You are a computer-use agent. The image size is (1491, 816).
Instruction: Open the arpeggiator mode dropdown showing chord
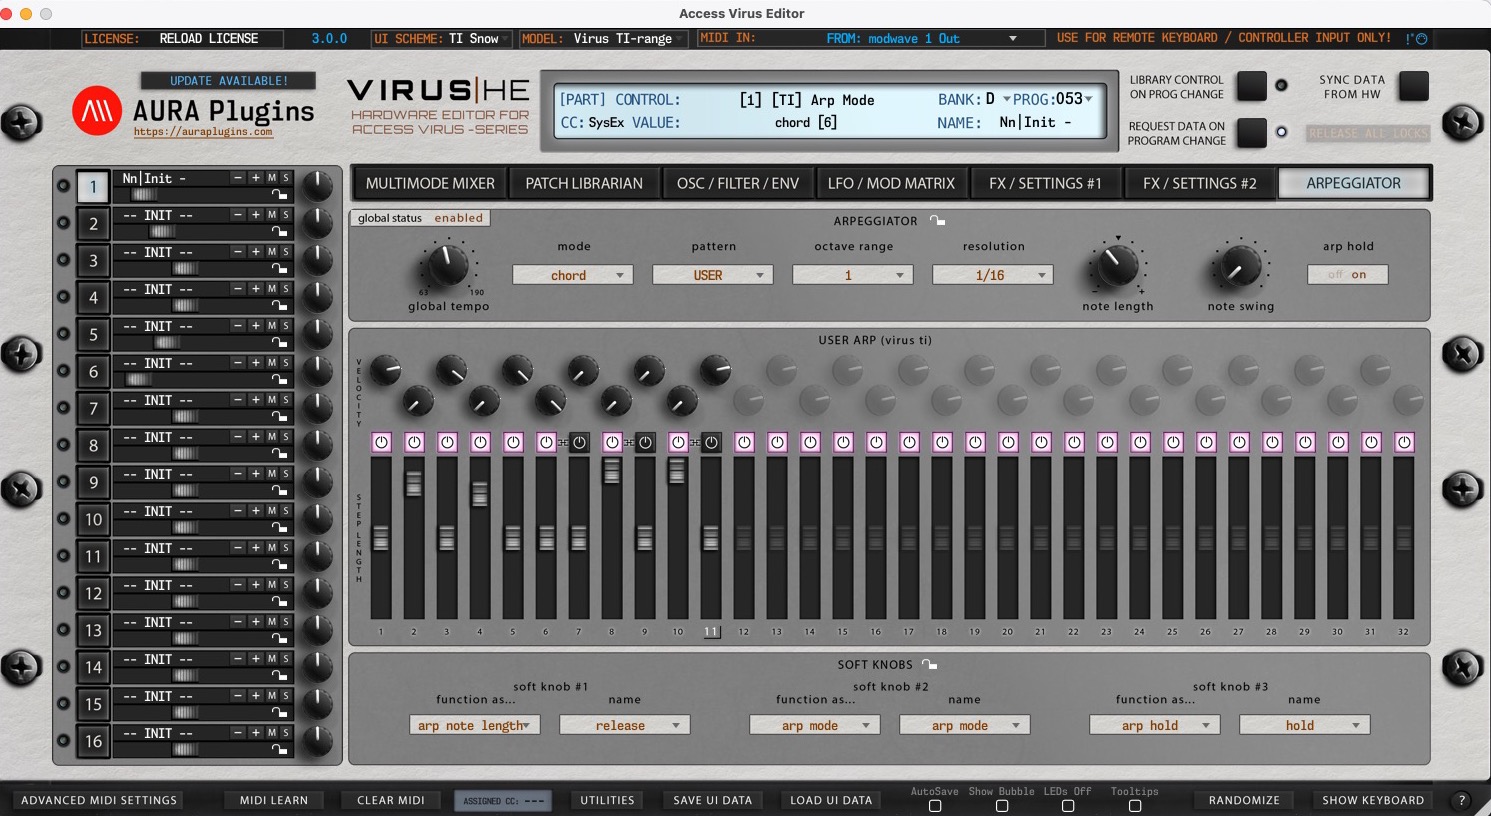(x=572, y=275)
